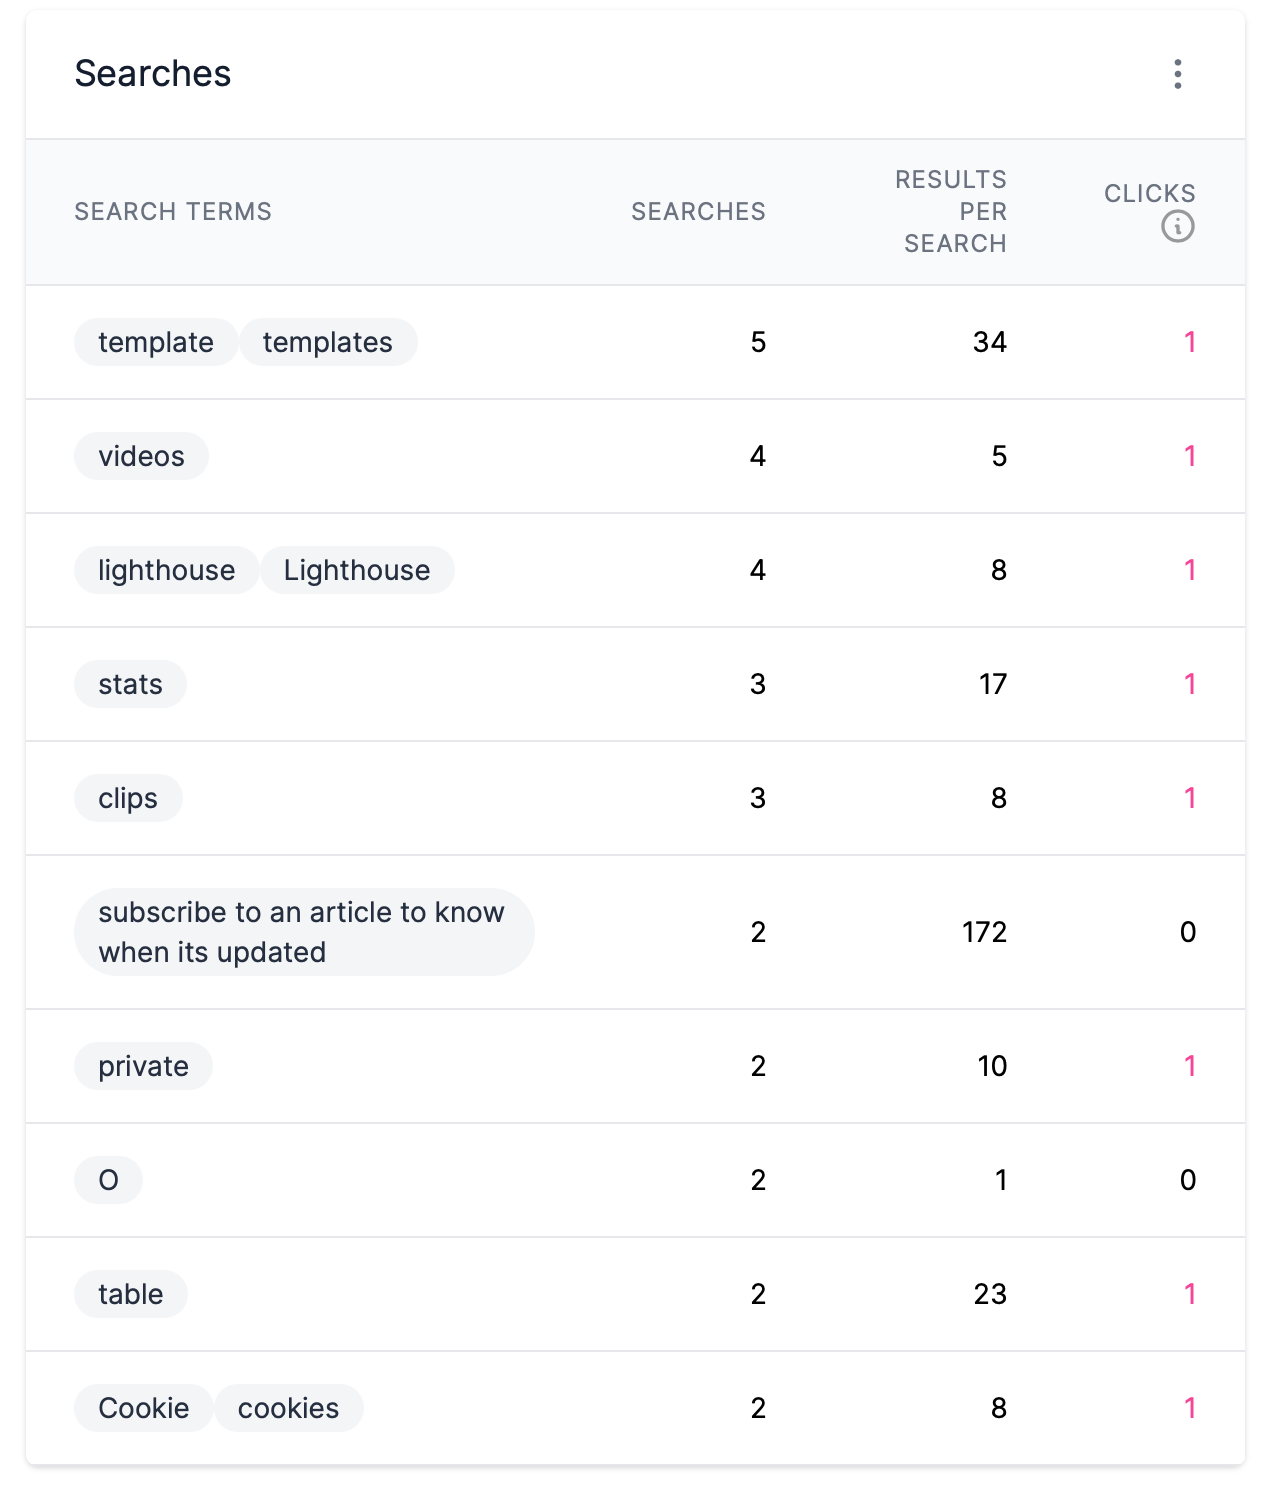The height and width of the screenshot is (1492, 1262).
Task: Open the Searches card three-dot menu
Action: (x=1177, y=74)
